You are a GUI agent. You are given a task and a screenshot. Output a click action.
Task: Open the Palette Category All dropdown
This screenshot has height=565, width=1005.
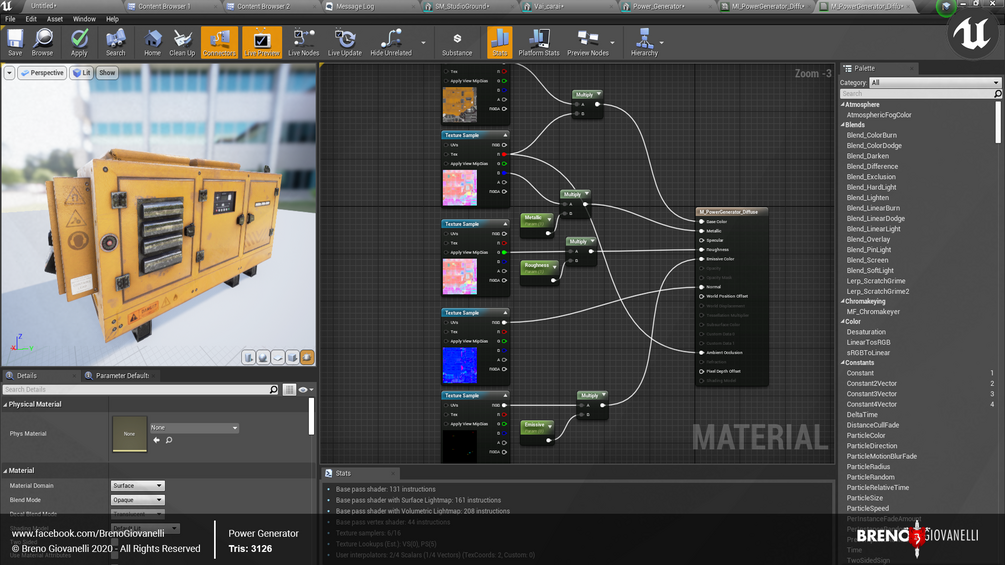[934, 83]
